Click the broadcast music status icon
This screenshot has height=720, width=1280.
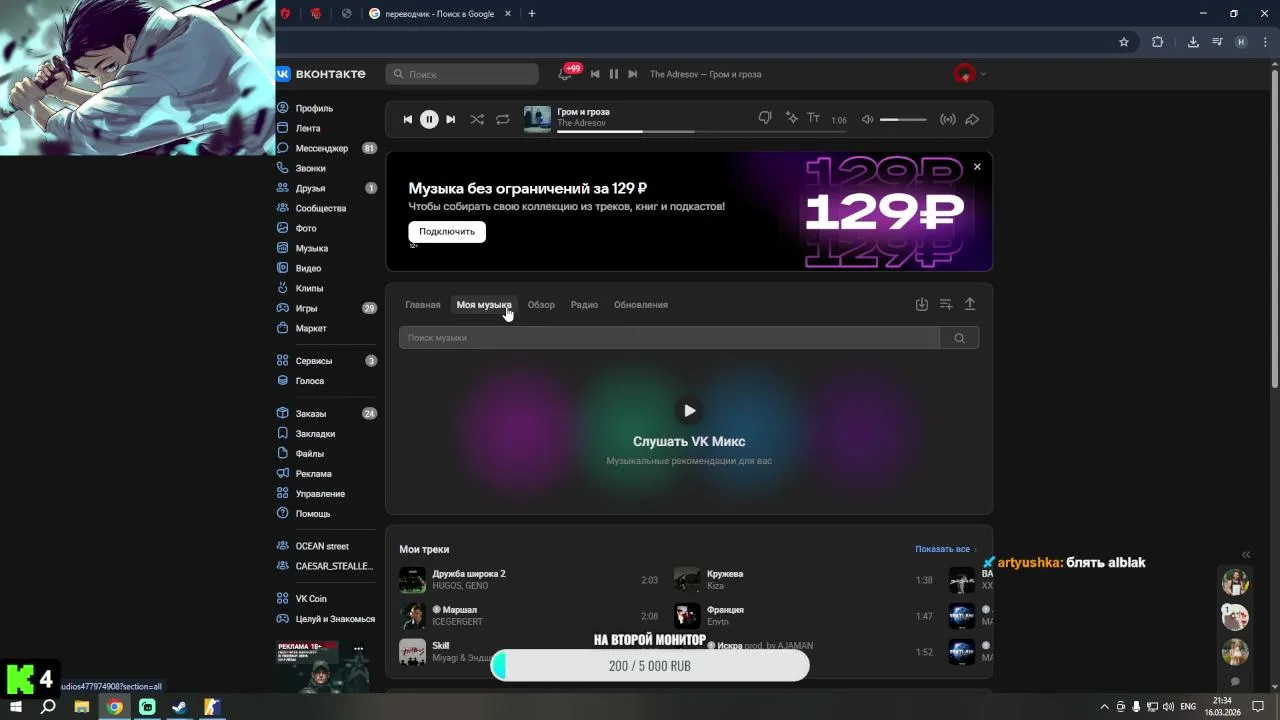coord(947,119)
